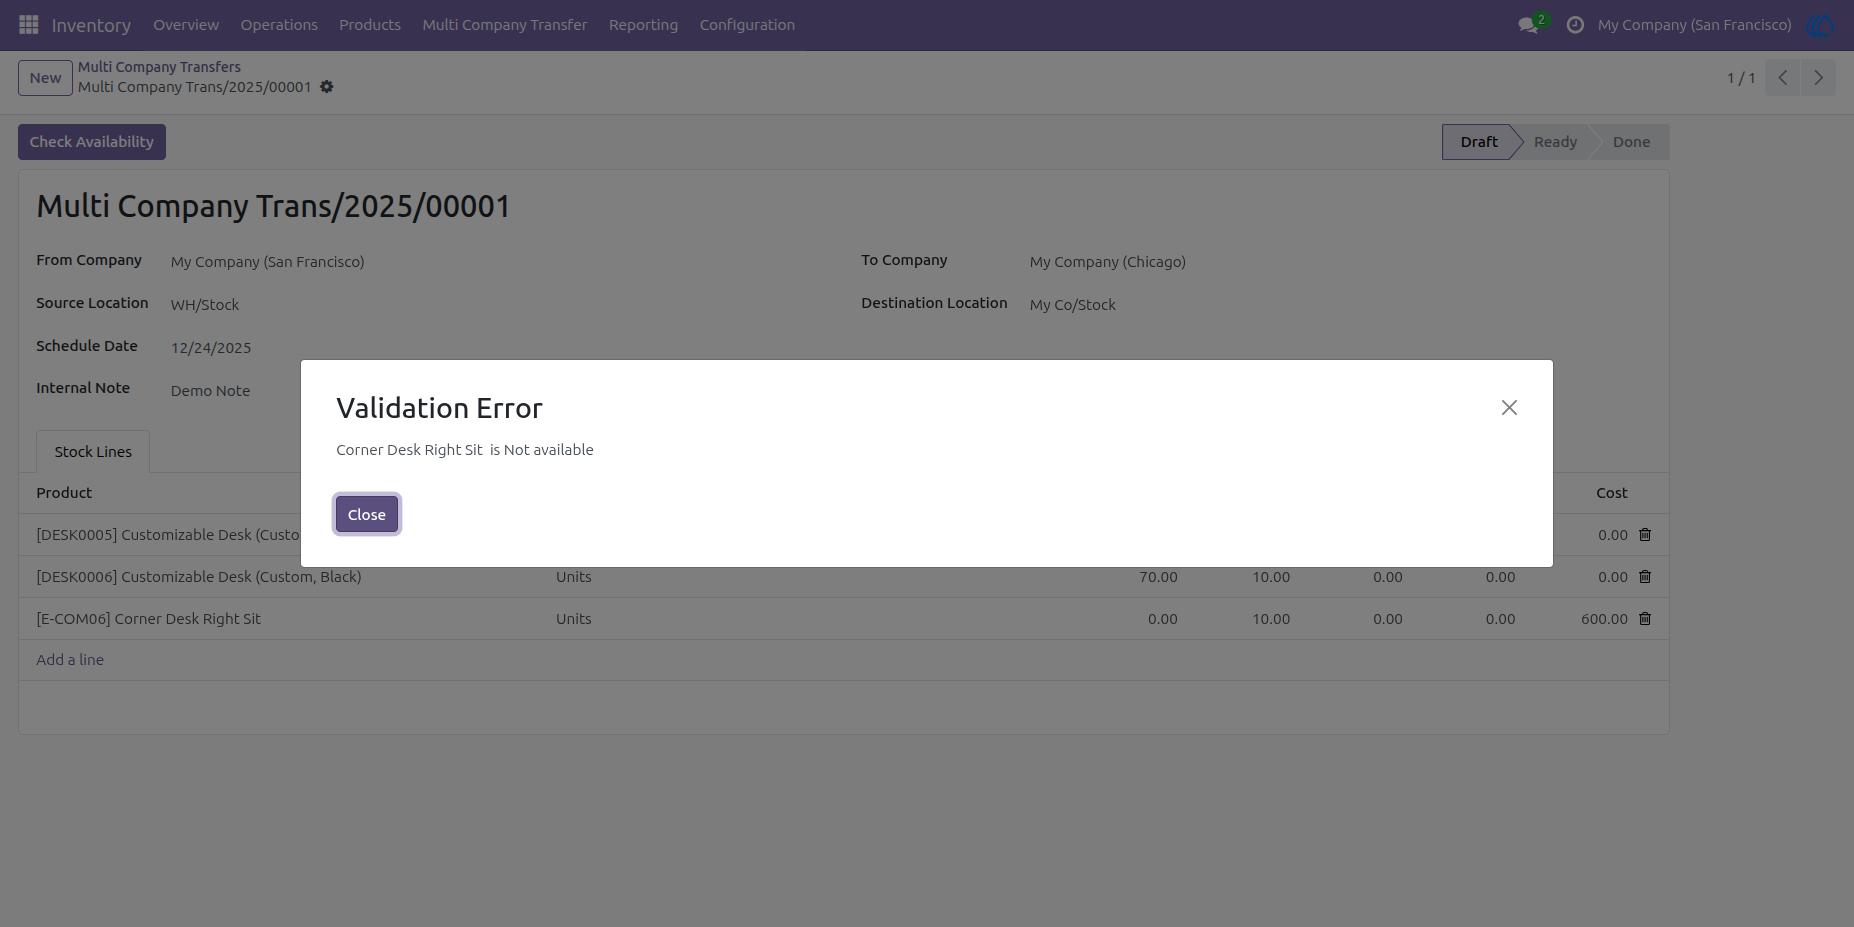The height and width of the screenshot is (927, 1854).
Task: Click the record pager 1 / 1
Action: pos(1741,78)
